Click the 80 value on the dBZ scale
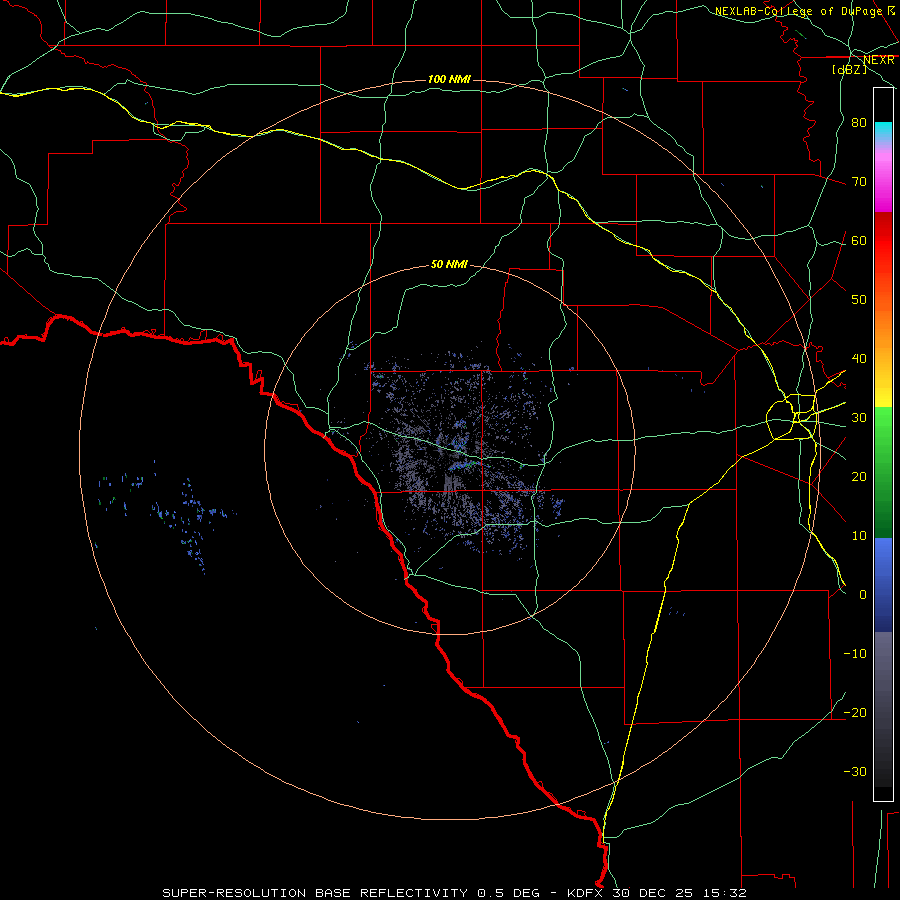Viewport: 900px width, 900px height. click(x=859, y=122)
